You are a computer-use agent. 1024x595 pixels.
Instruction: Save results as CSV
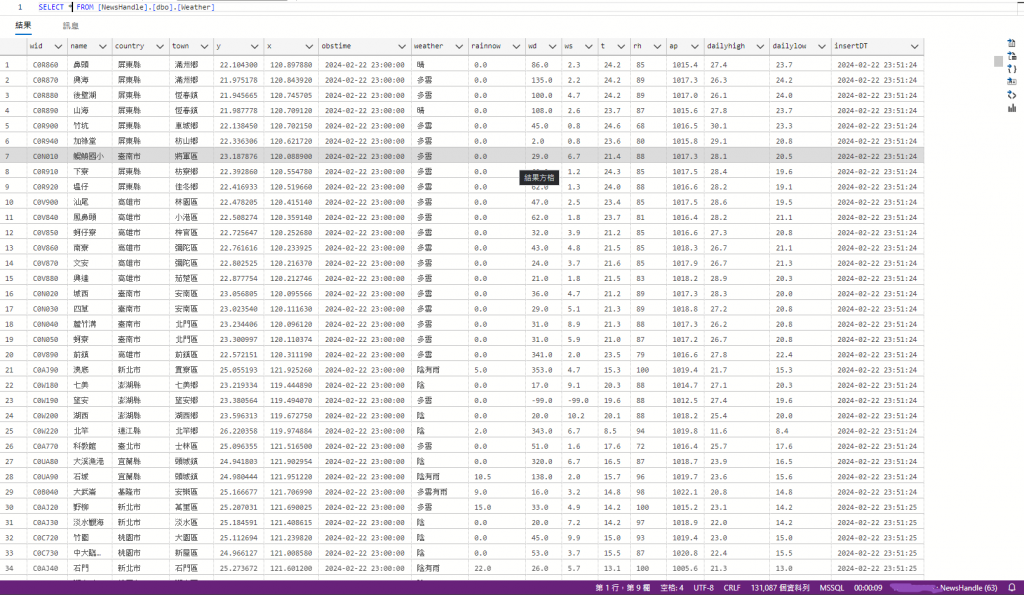pos(1012,43)
